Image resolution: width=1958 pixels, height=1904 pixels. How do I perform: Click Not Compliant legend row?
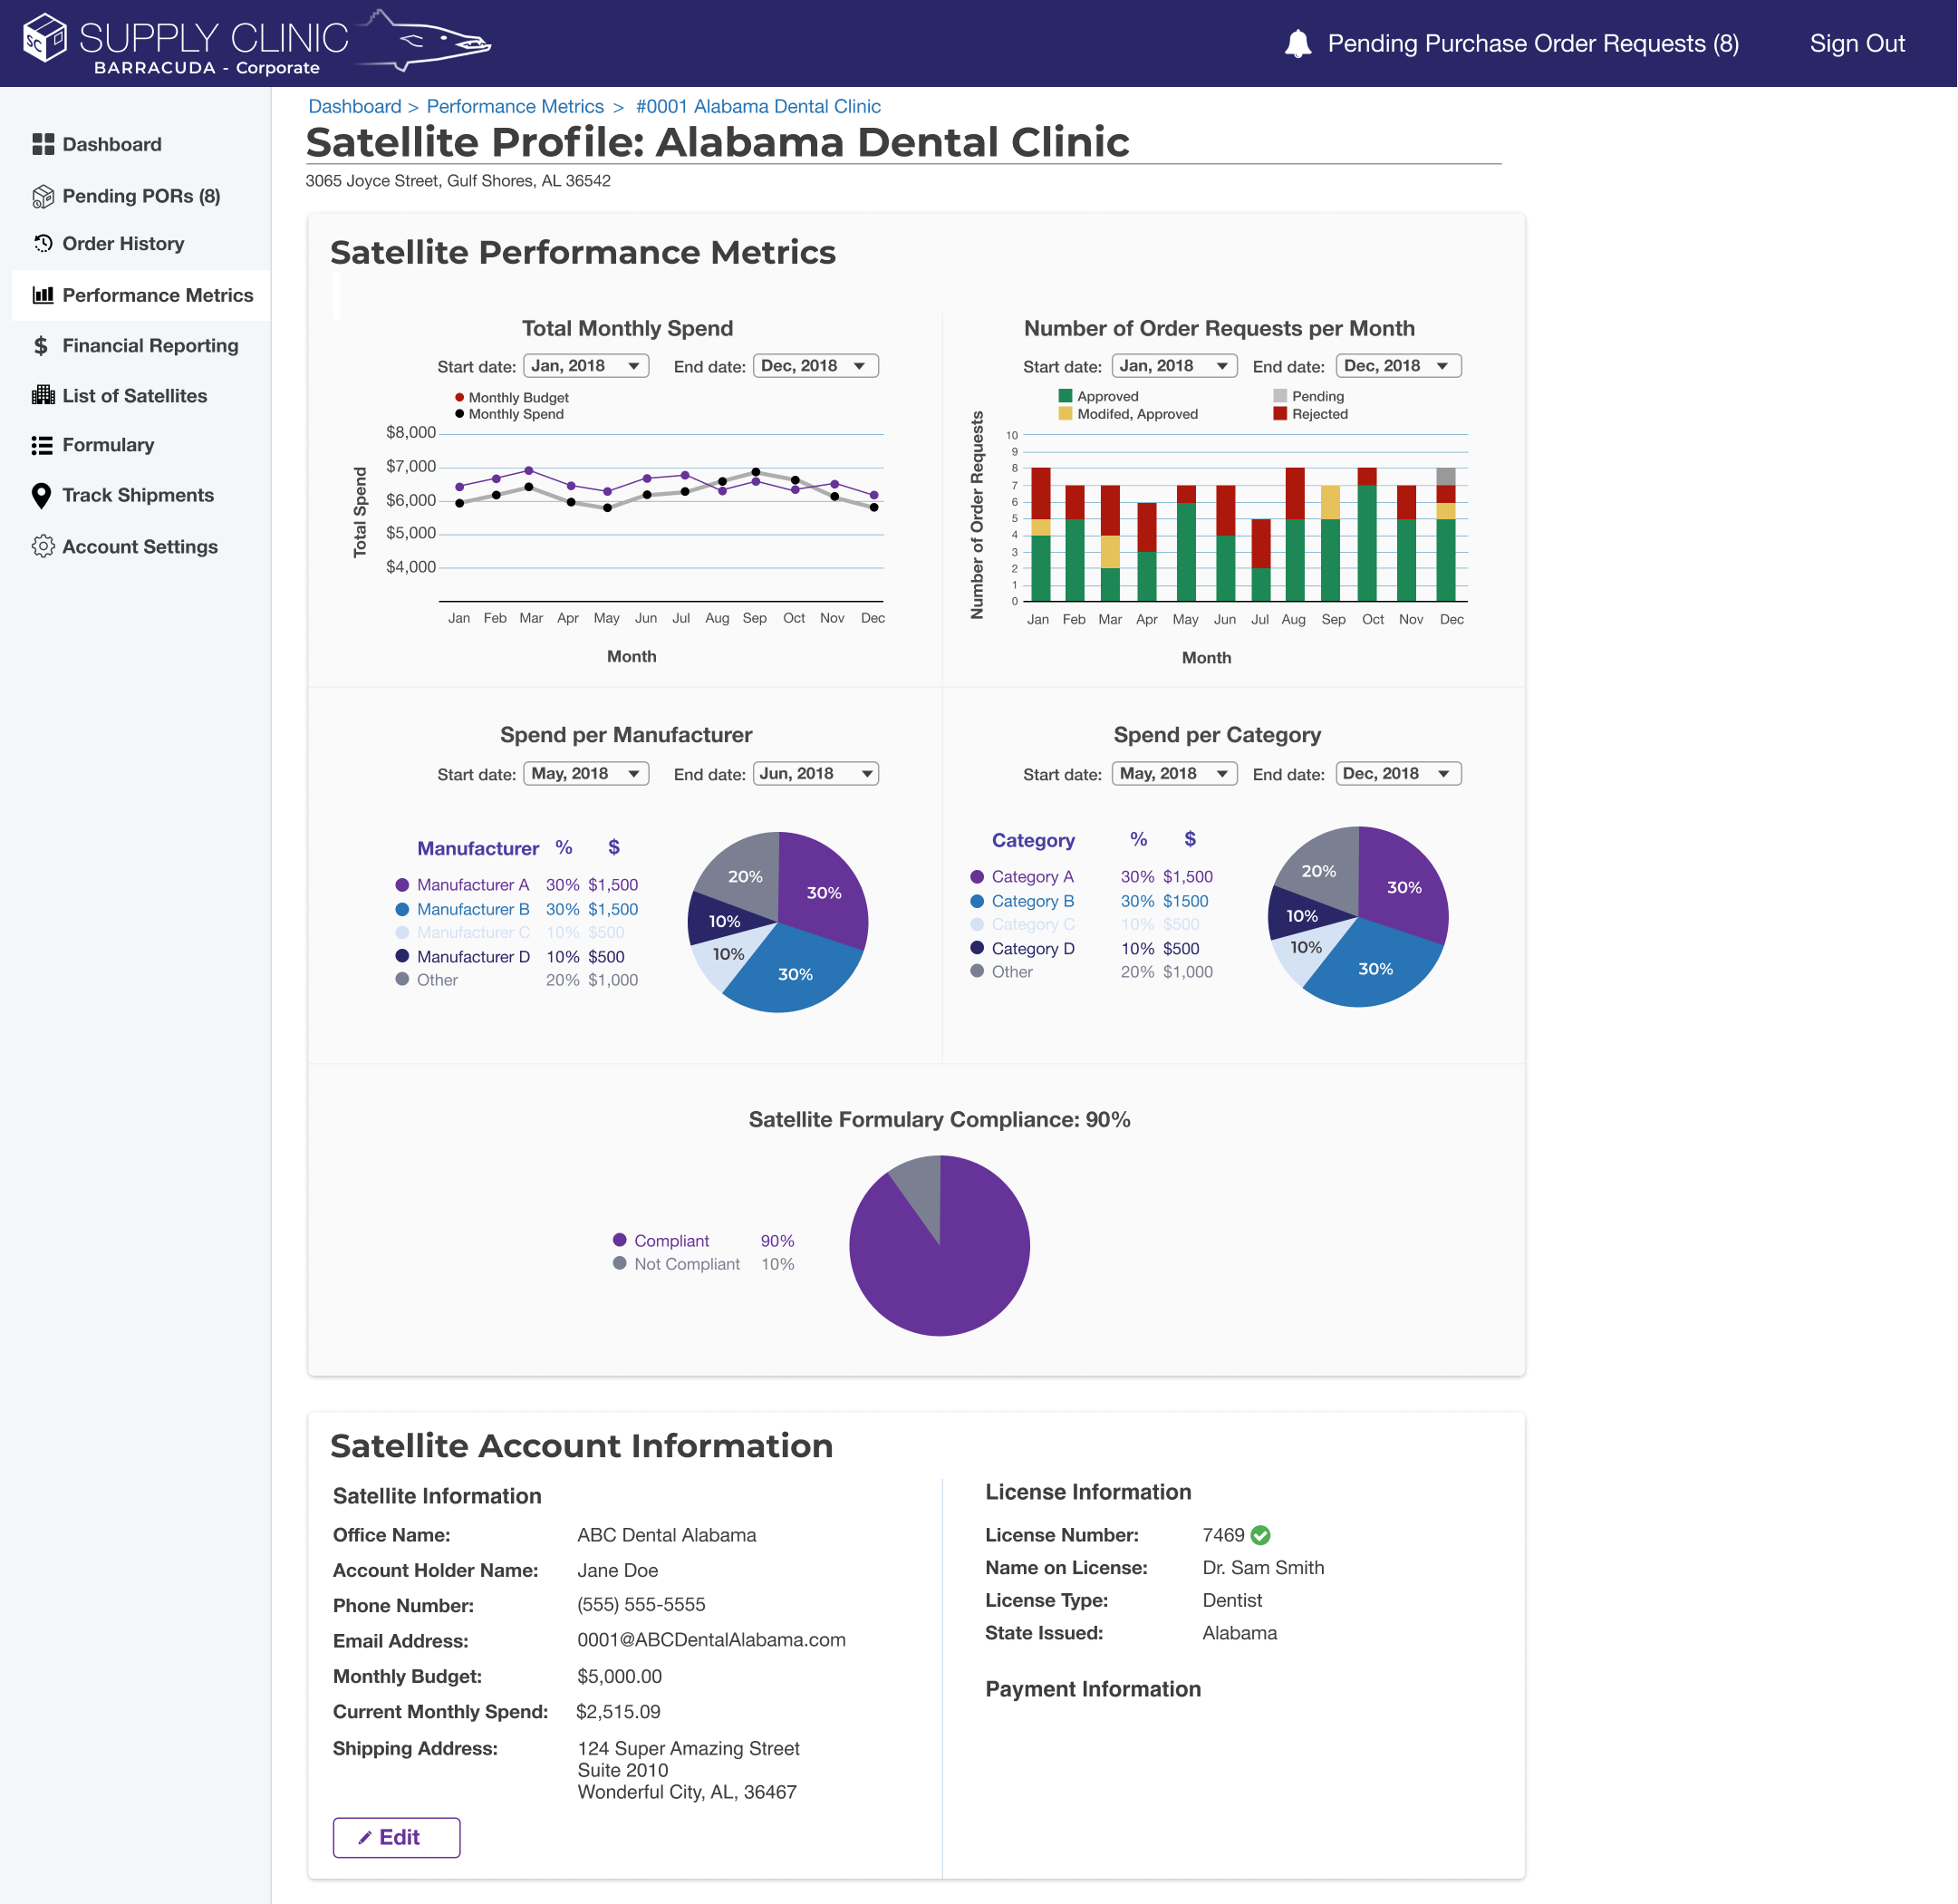[x=704, y=1264]
